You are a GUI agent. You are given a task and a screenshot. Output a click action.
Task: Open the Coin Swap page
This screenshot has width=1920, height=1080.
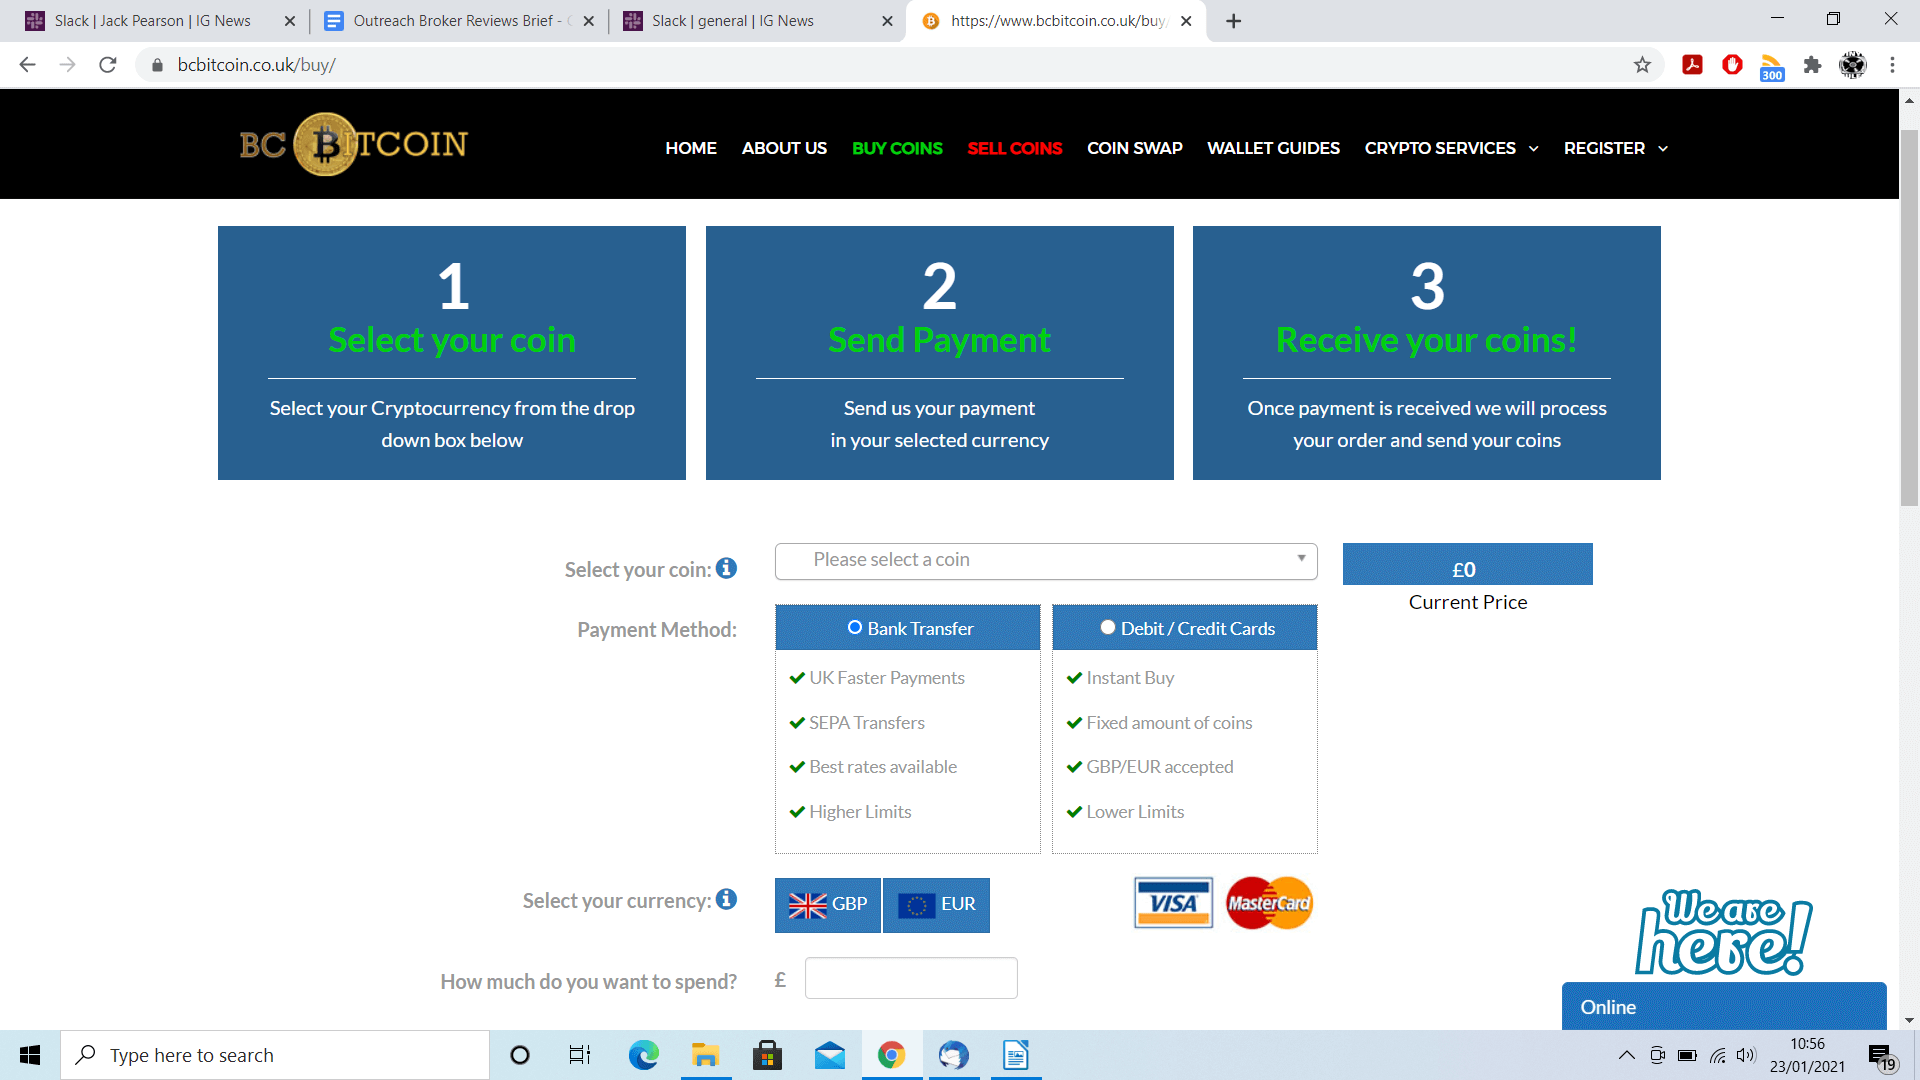[x=1135, y=148]
